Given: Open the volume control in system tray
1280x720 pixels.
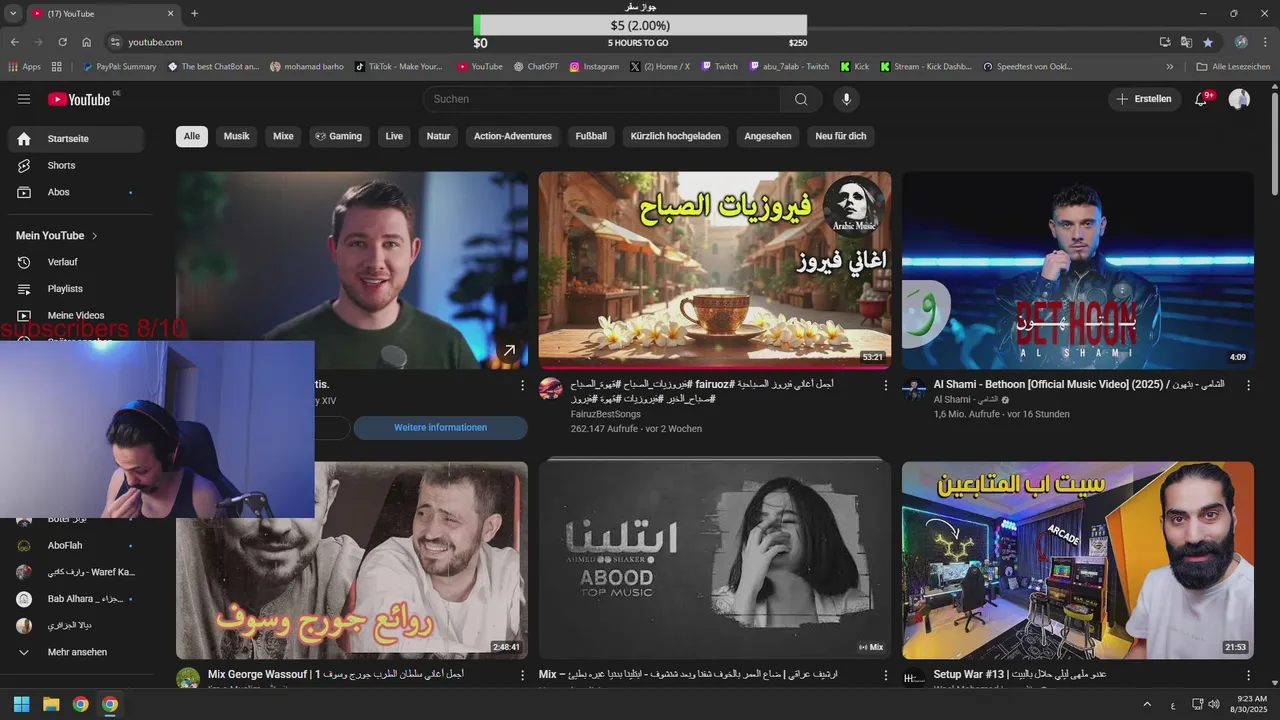Looking at the screenshot, I should coord(1214,704).
